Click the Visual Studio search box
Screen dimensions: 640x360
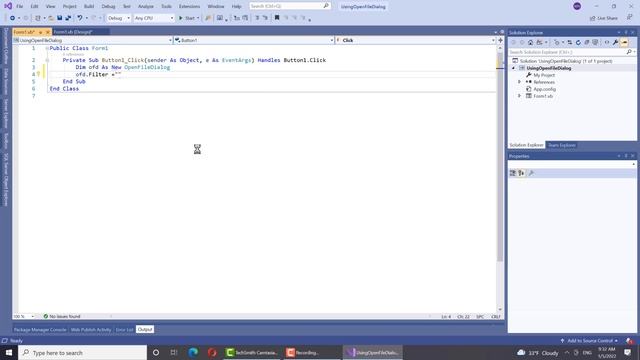289,6
